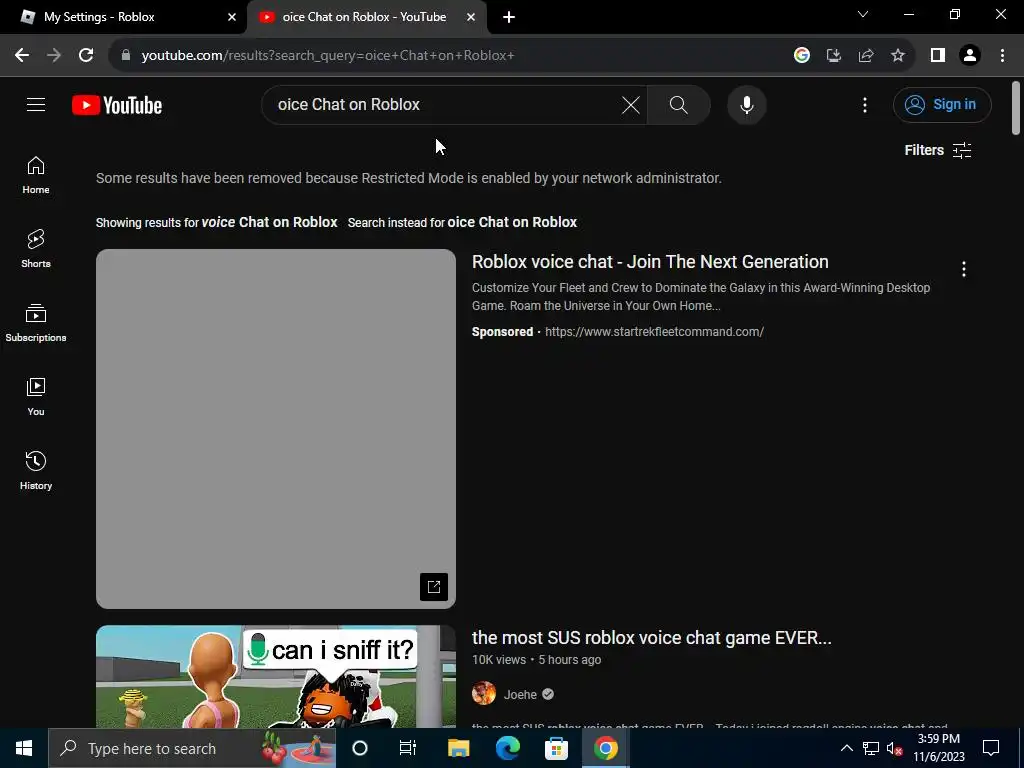Launch Microsoft Edge from taskbar
The height and width of the screenshot is (768, 1024).
click(x=507, y=748)
